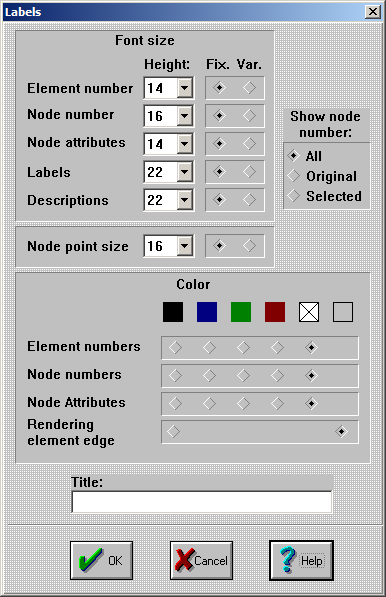Pick the green color swatch
The image size is (386, 597).
click(x=241, y=312)
